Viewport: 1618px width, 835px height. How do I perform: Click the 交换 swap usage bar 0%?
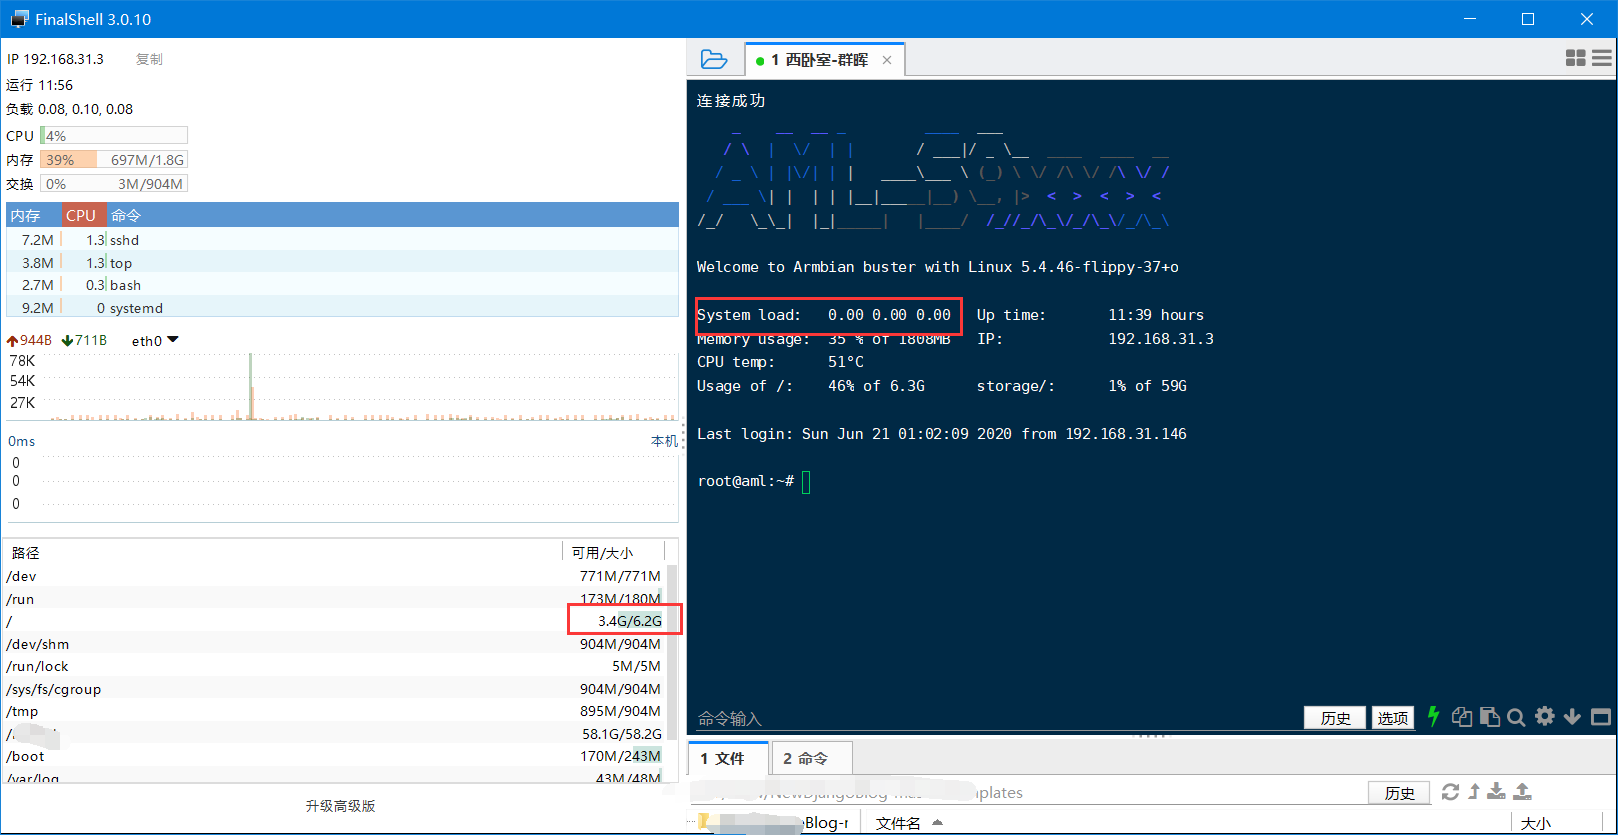[x=114, y=184]
